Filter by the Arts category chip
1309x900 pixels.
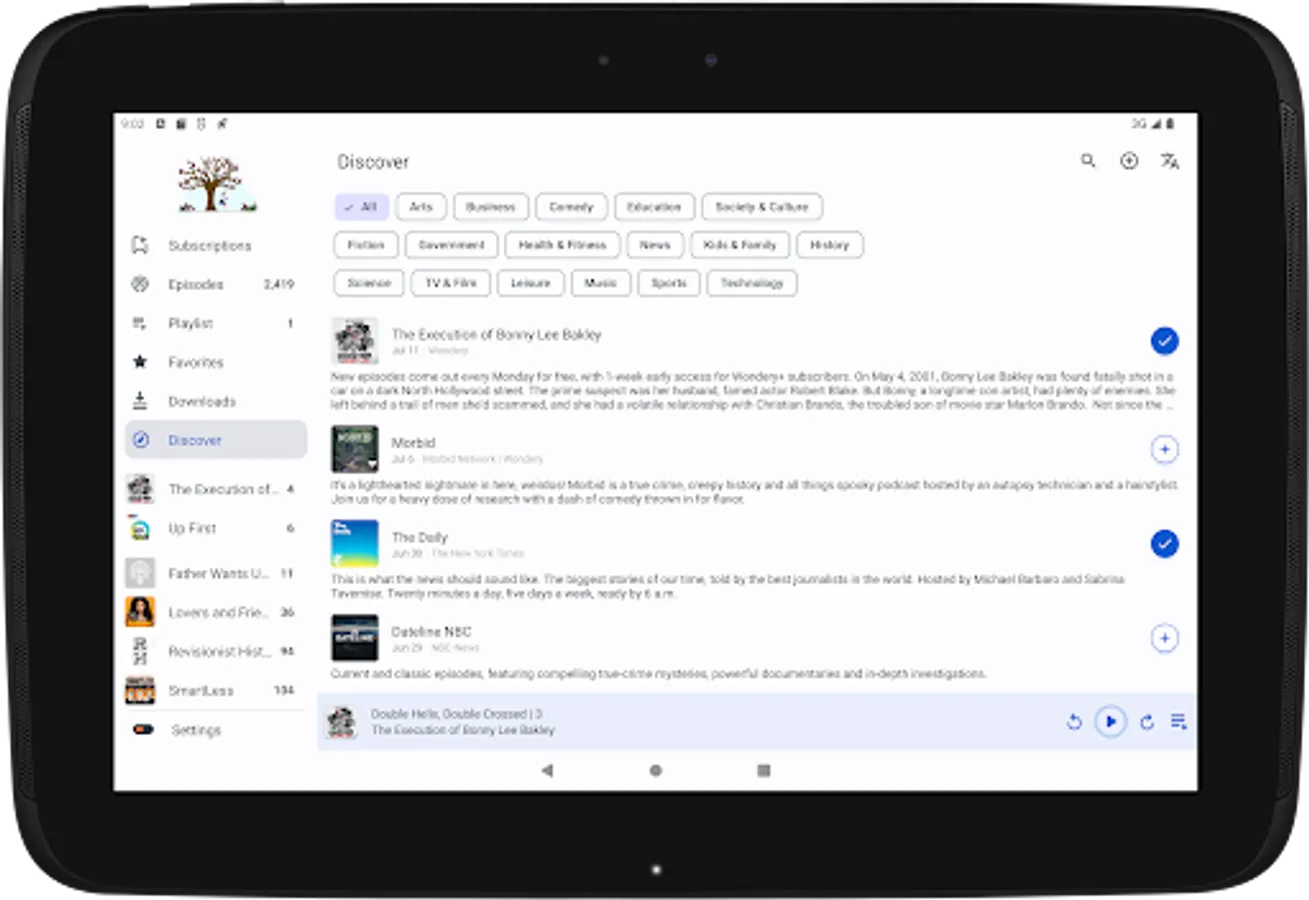[421, 207]
